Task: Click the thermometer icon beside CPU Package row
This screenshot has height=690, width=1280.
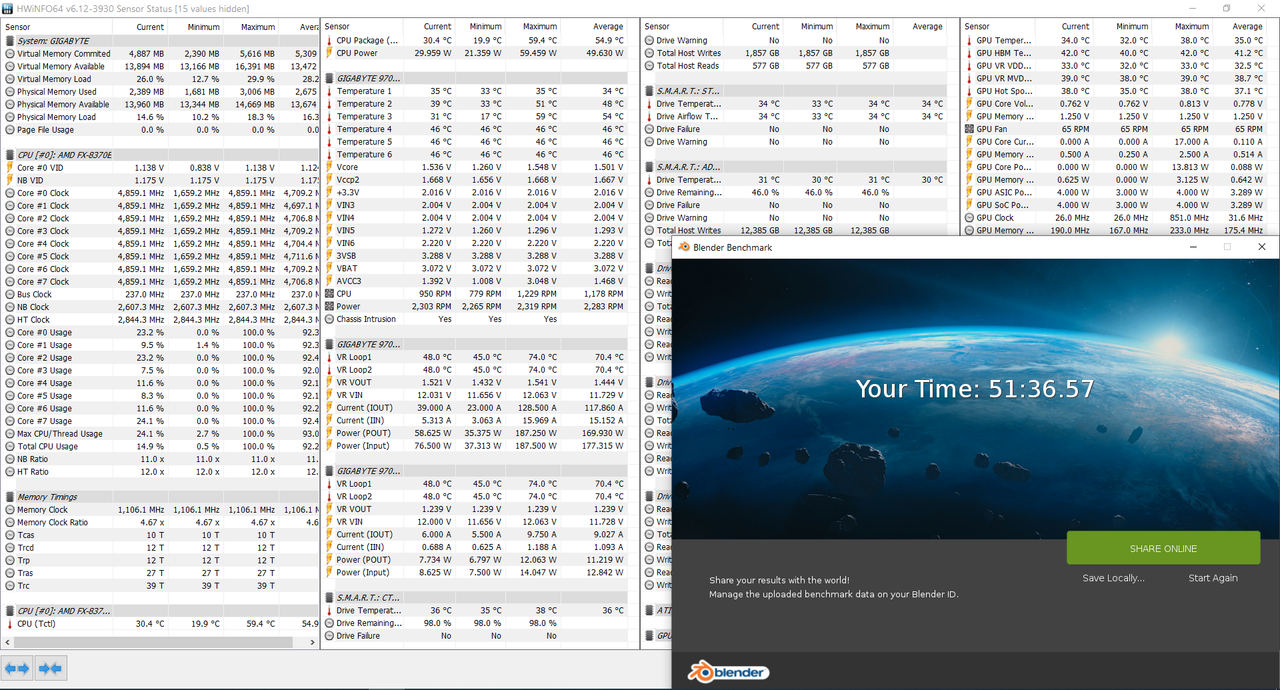Action: coord(330,40)
